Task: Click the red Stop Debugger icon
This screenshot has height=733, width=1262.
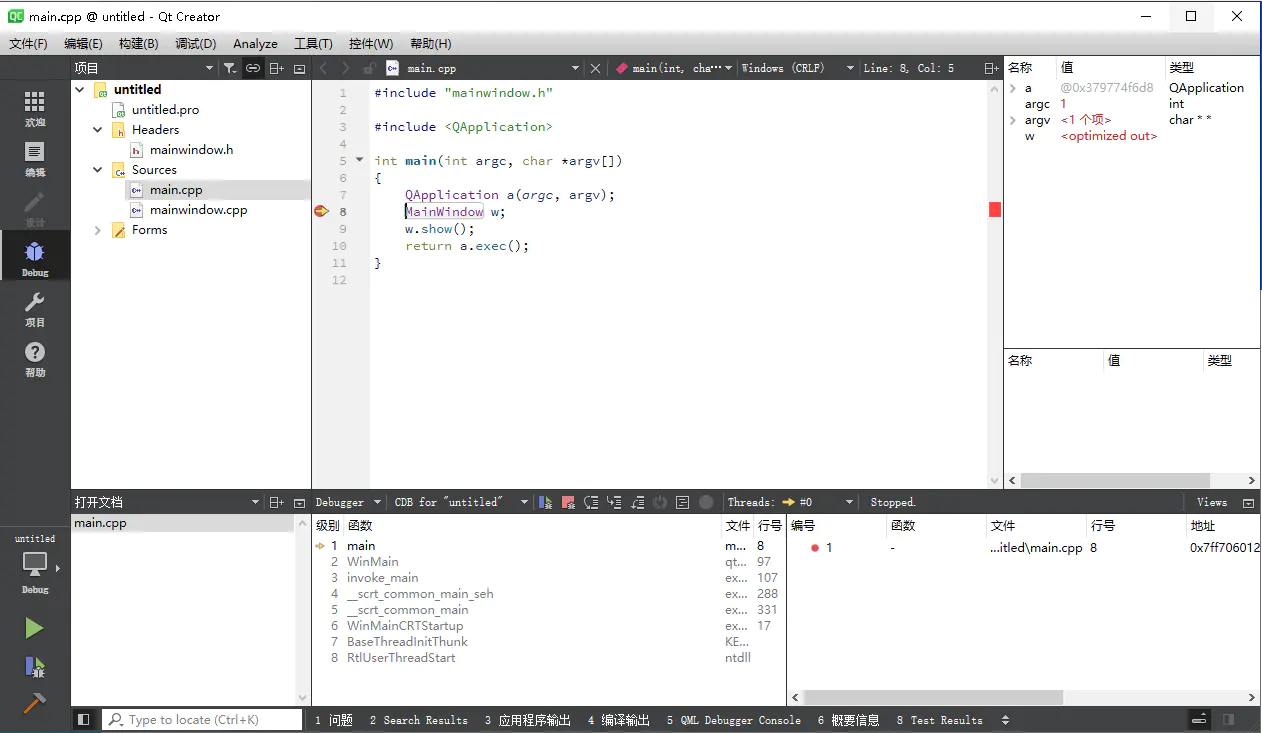Action: (568, 502)
